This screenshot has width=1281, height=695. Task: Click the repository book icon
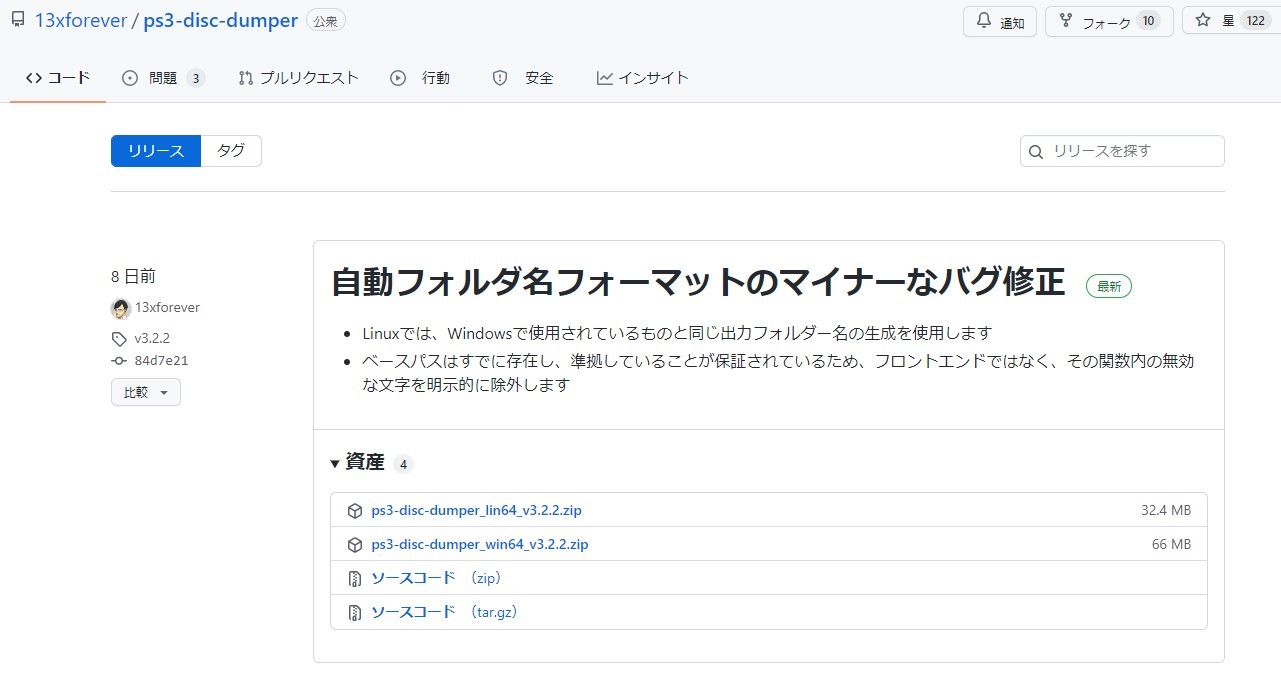18,20
